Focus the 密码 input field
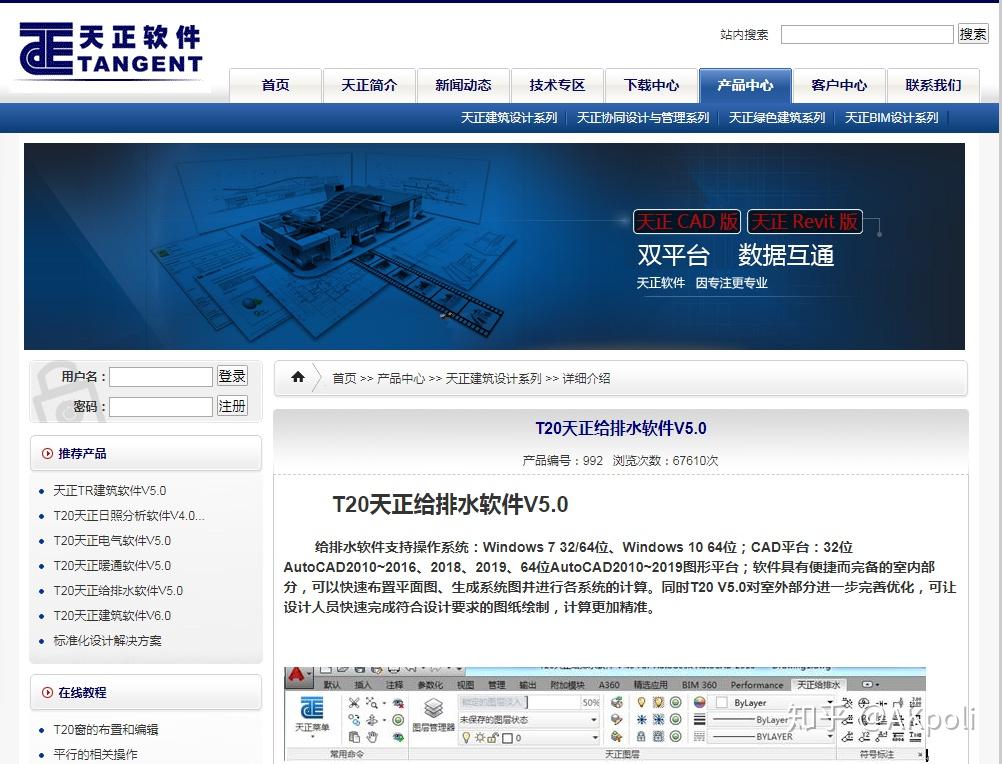Screen dimensions: 1002x764 (161, 407)
